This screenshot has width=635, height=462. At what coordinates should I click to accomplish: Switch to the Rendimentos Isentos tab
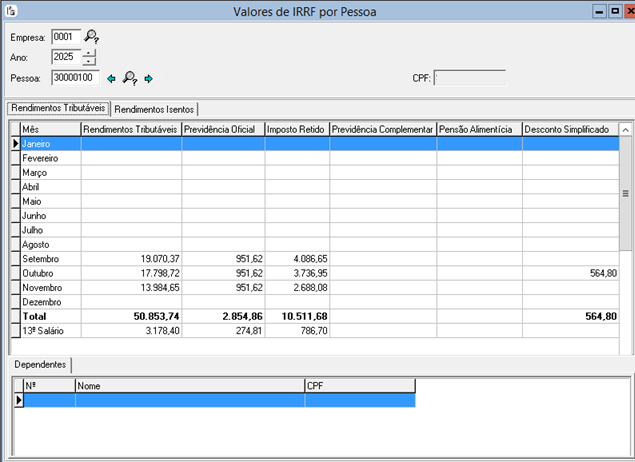tap(154, 109)
